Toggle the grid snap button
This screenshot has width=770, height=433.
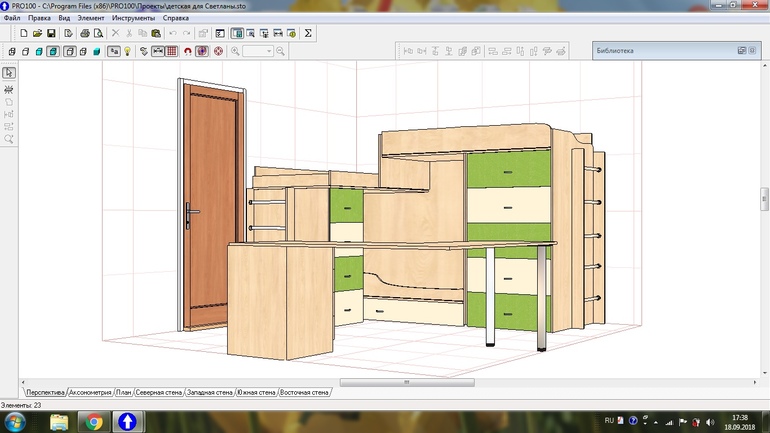pyautogui.click(x=172, y=51)
